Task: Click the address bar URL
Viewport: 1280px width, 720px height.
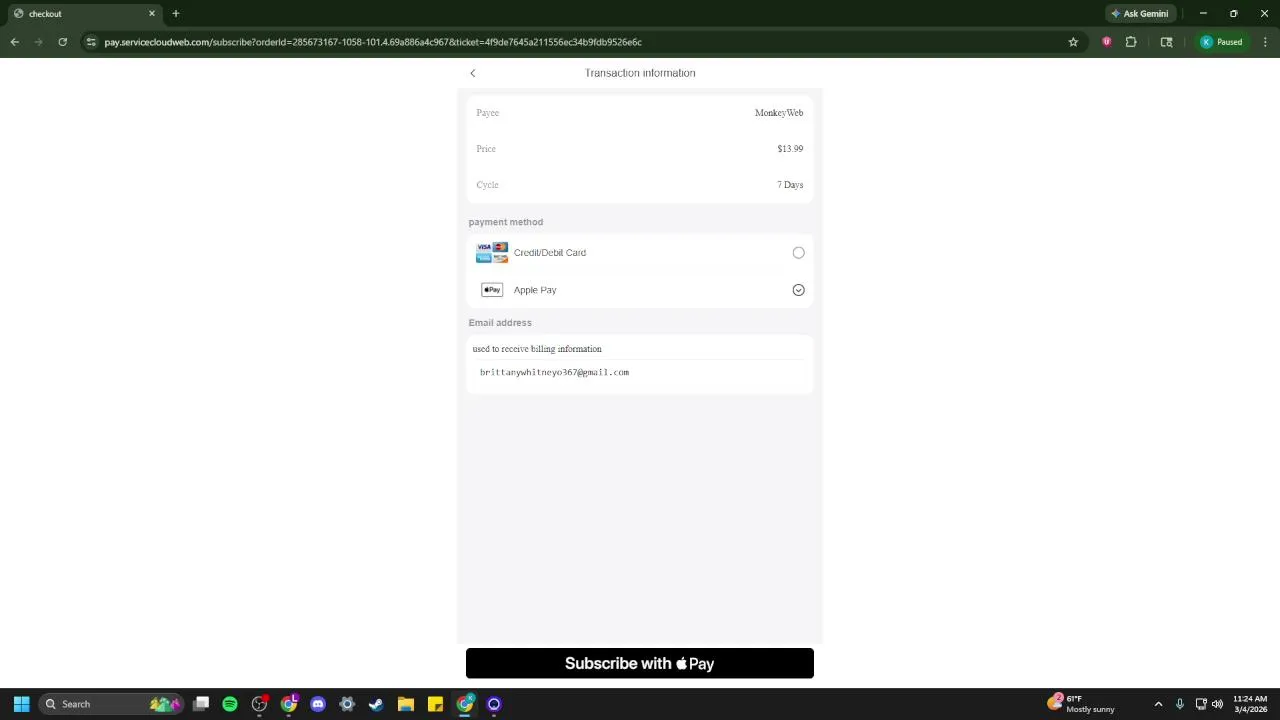Action: (373, 42)
